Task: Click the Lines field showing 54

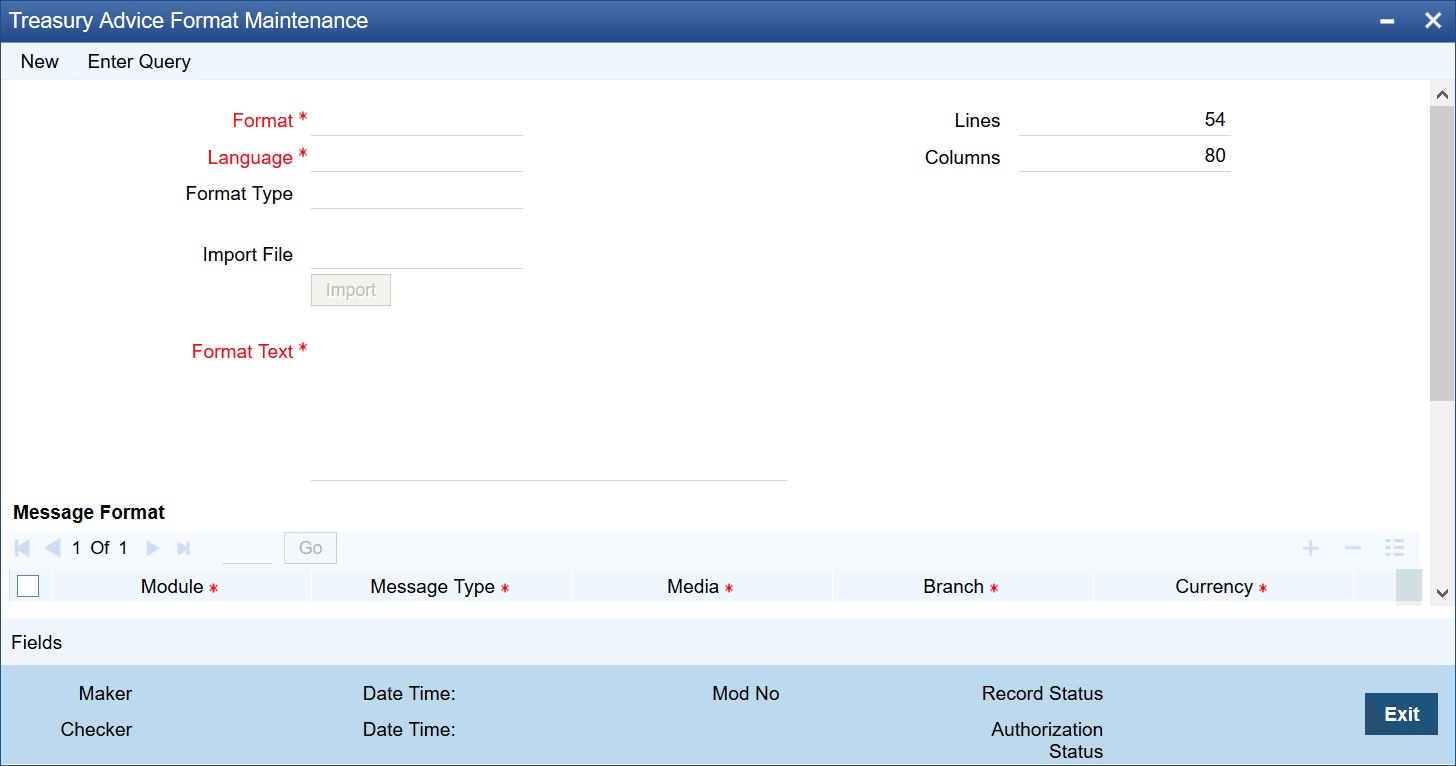Action: click(x=1125, y=120)
